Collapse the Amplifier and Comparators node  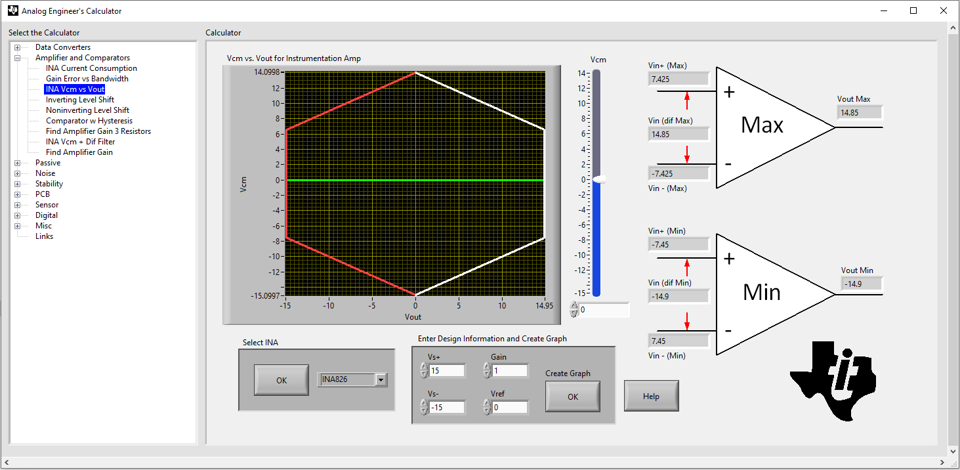[x=17, y=58]
